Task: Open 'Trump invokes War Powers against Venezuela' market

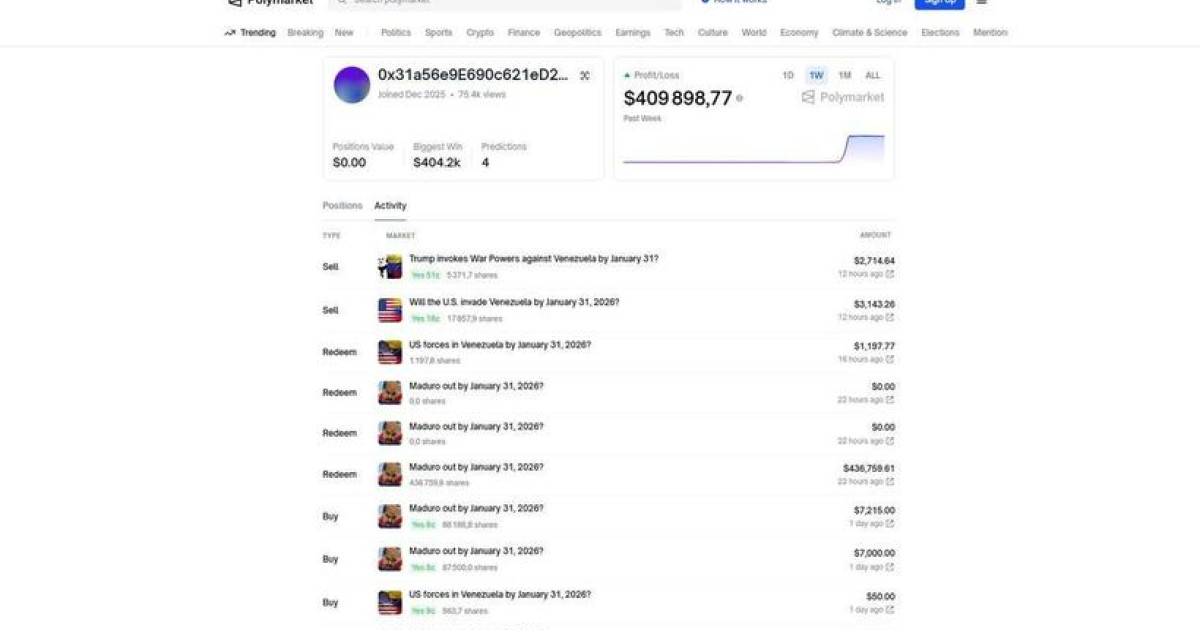Action: [533, 259]
